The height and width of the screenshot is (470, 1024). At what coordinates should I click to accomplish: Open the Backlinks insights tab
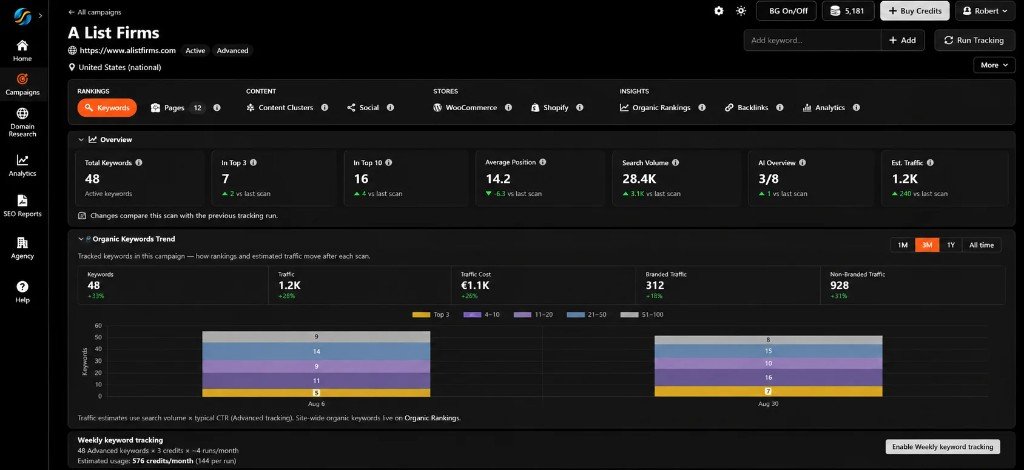(x=747, y=108)
